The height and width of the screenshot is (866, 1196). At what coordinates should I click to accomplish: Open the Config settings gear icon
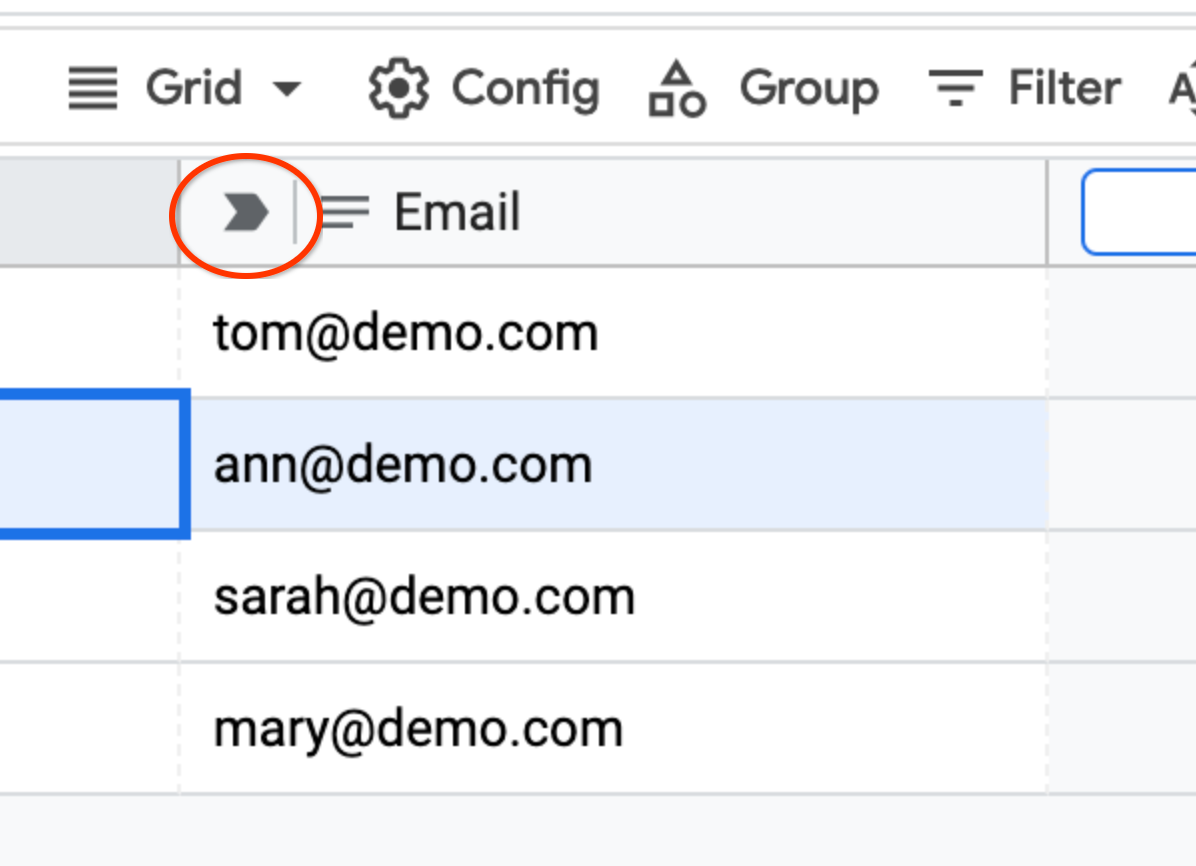[396, 87]
